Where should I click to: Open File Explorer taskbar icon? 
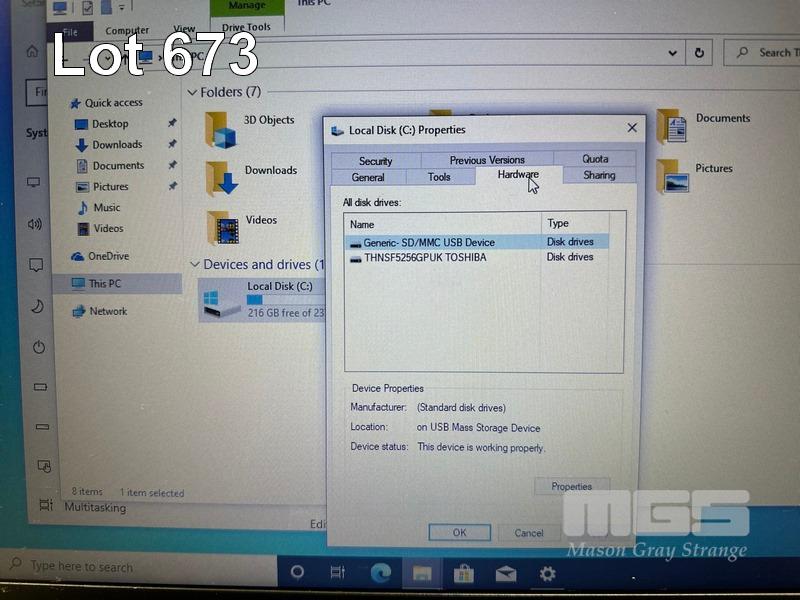pyautogui.click(x=422, y=573)
